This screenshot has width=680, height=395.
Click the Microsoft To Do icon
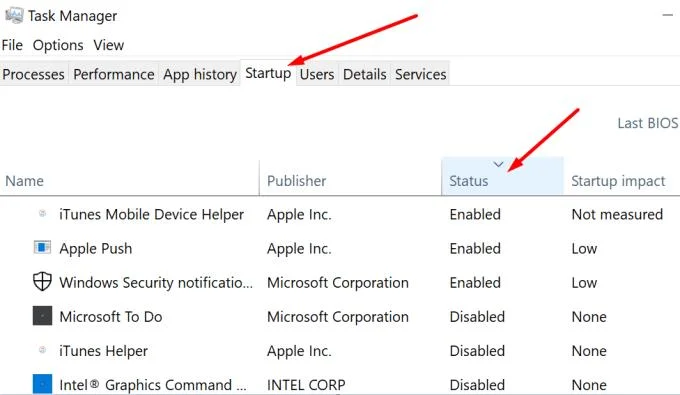[x=42, y=316]
